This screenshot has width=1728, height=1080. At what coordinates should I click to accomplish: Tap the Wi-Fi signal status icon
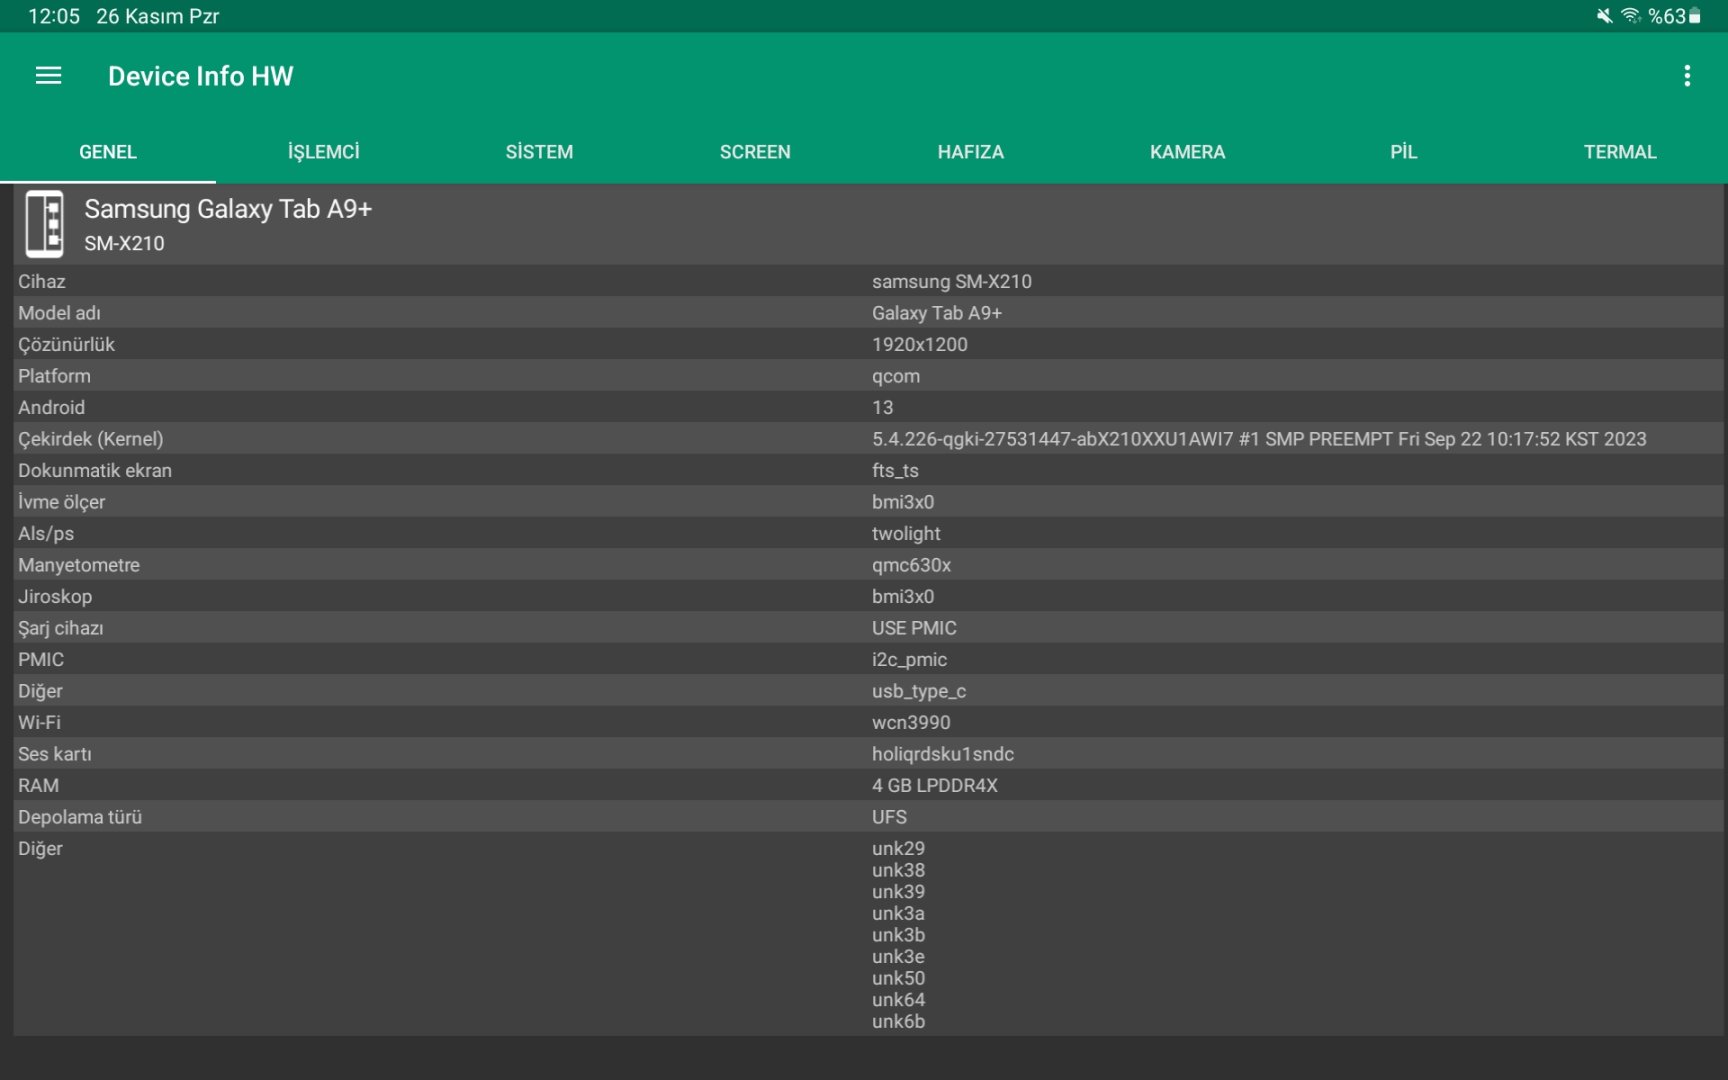coord(1631,16)
